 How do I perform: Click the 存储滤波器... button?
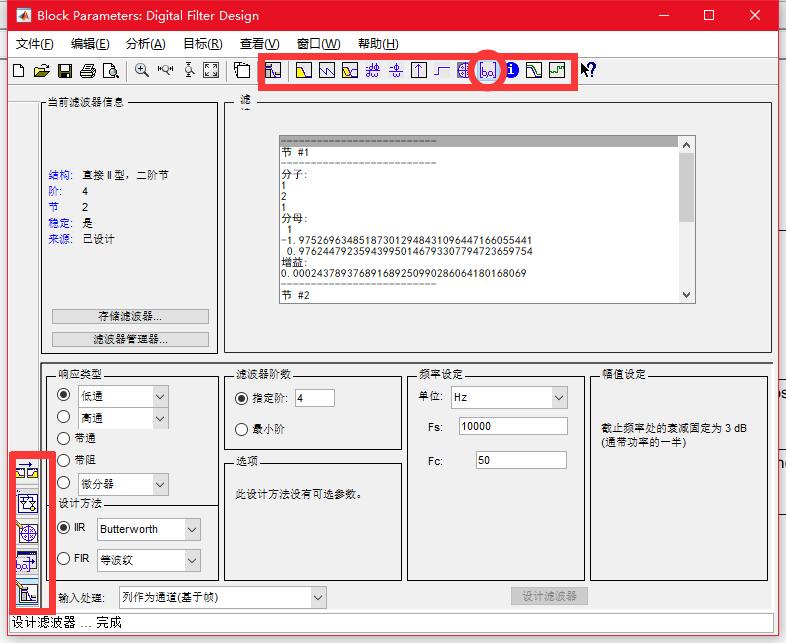tap(130, 316)
